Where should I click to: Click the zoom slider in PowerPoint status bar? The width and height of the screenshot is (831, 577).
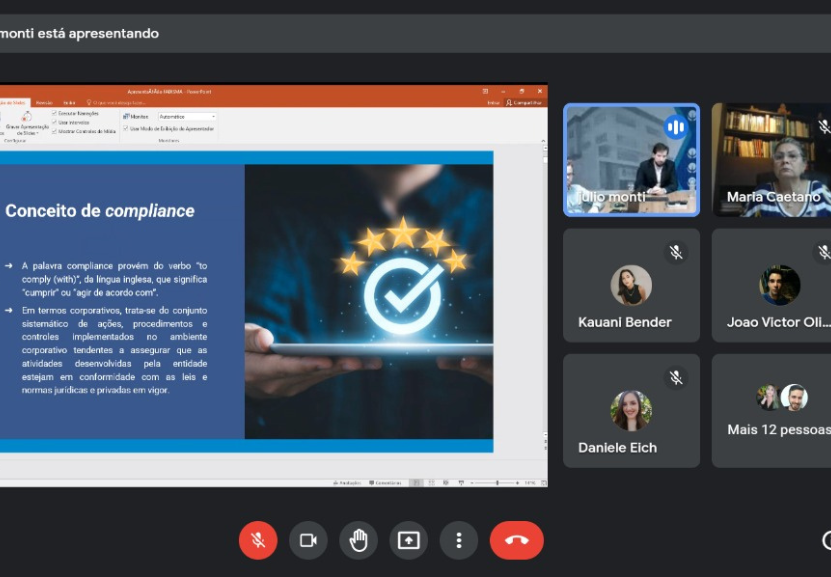click(x=497, y=483)
